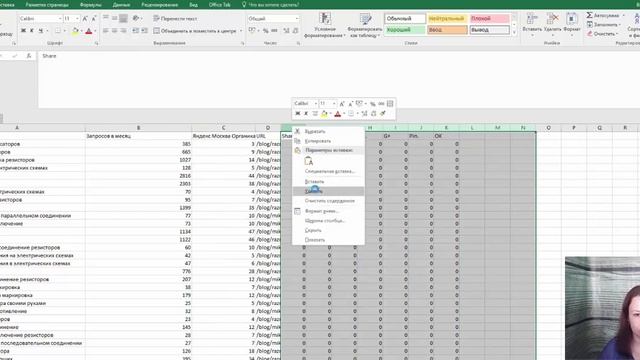Image resolution: width=640 pixels, height=360 pixels.
Task: Open the Данные ribbon tab
Action: 121,5
